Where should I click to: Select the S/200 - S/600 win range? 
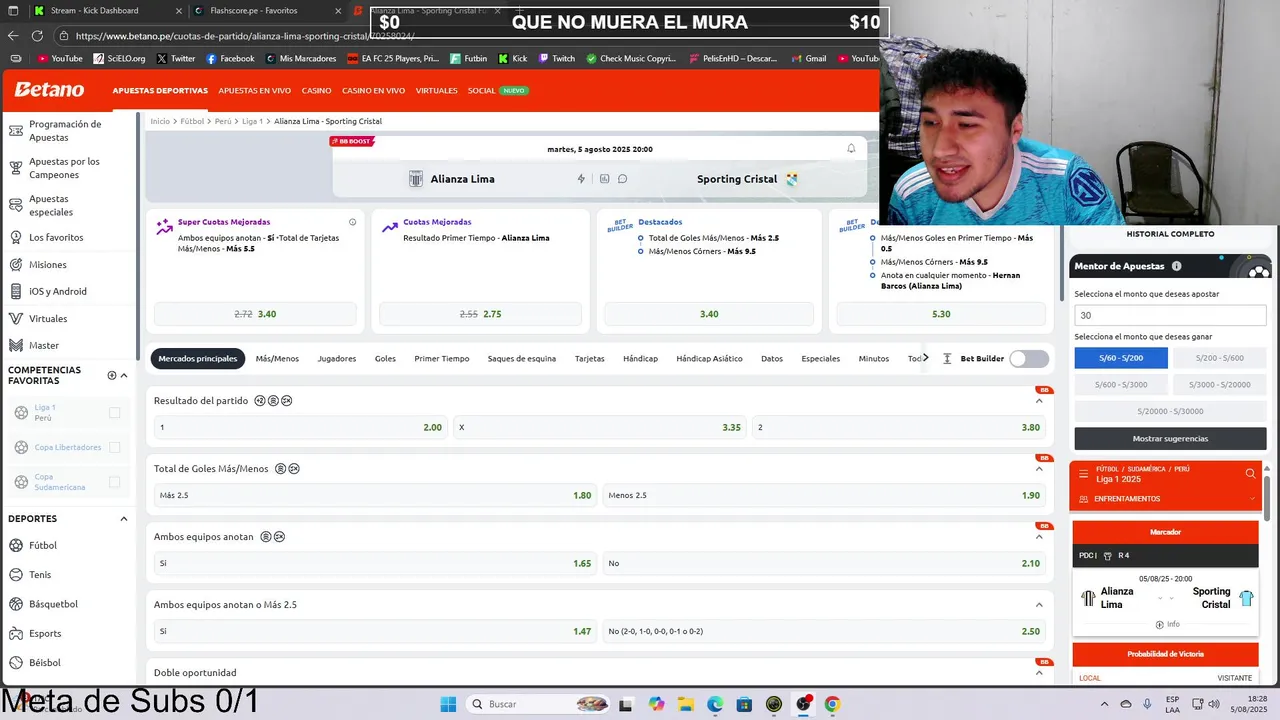[x=1219, y=358]
